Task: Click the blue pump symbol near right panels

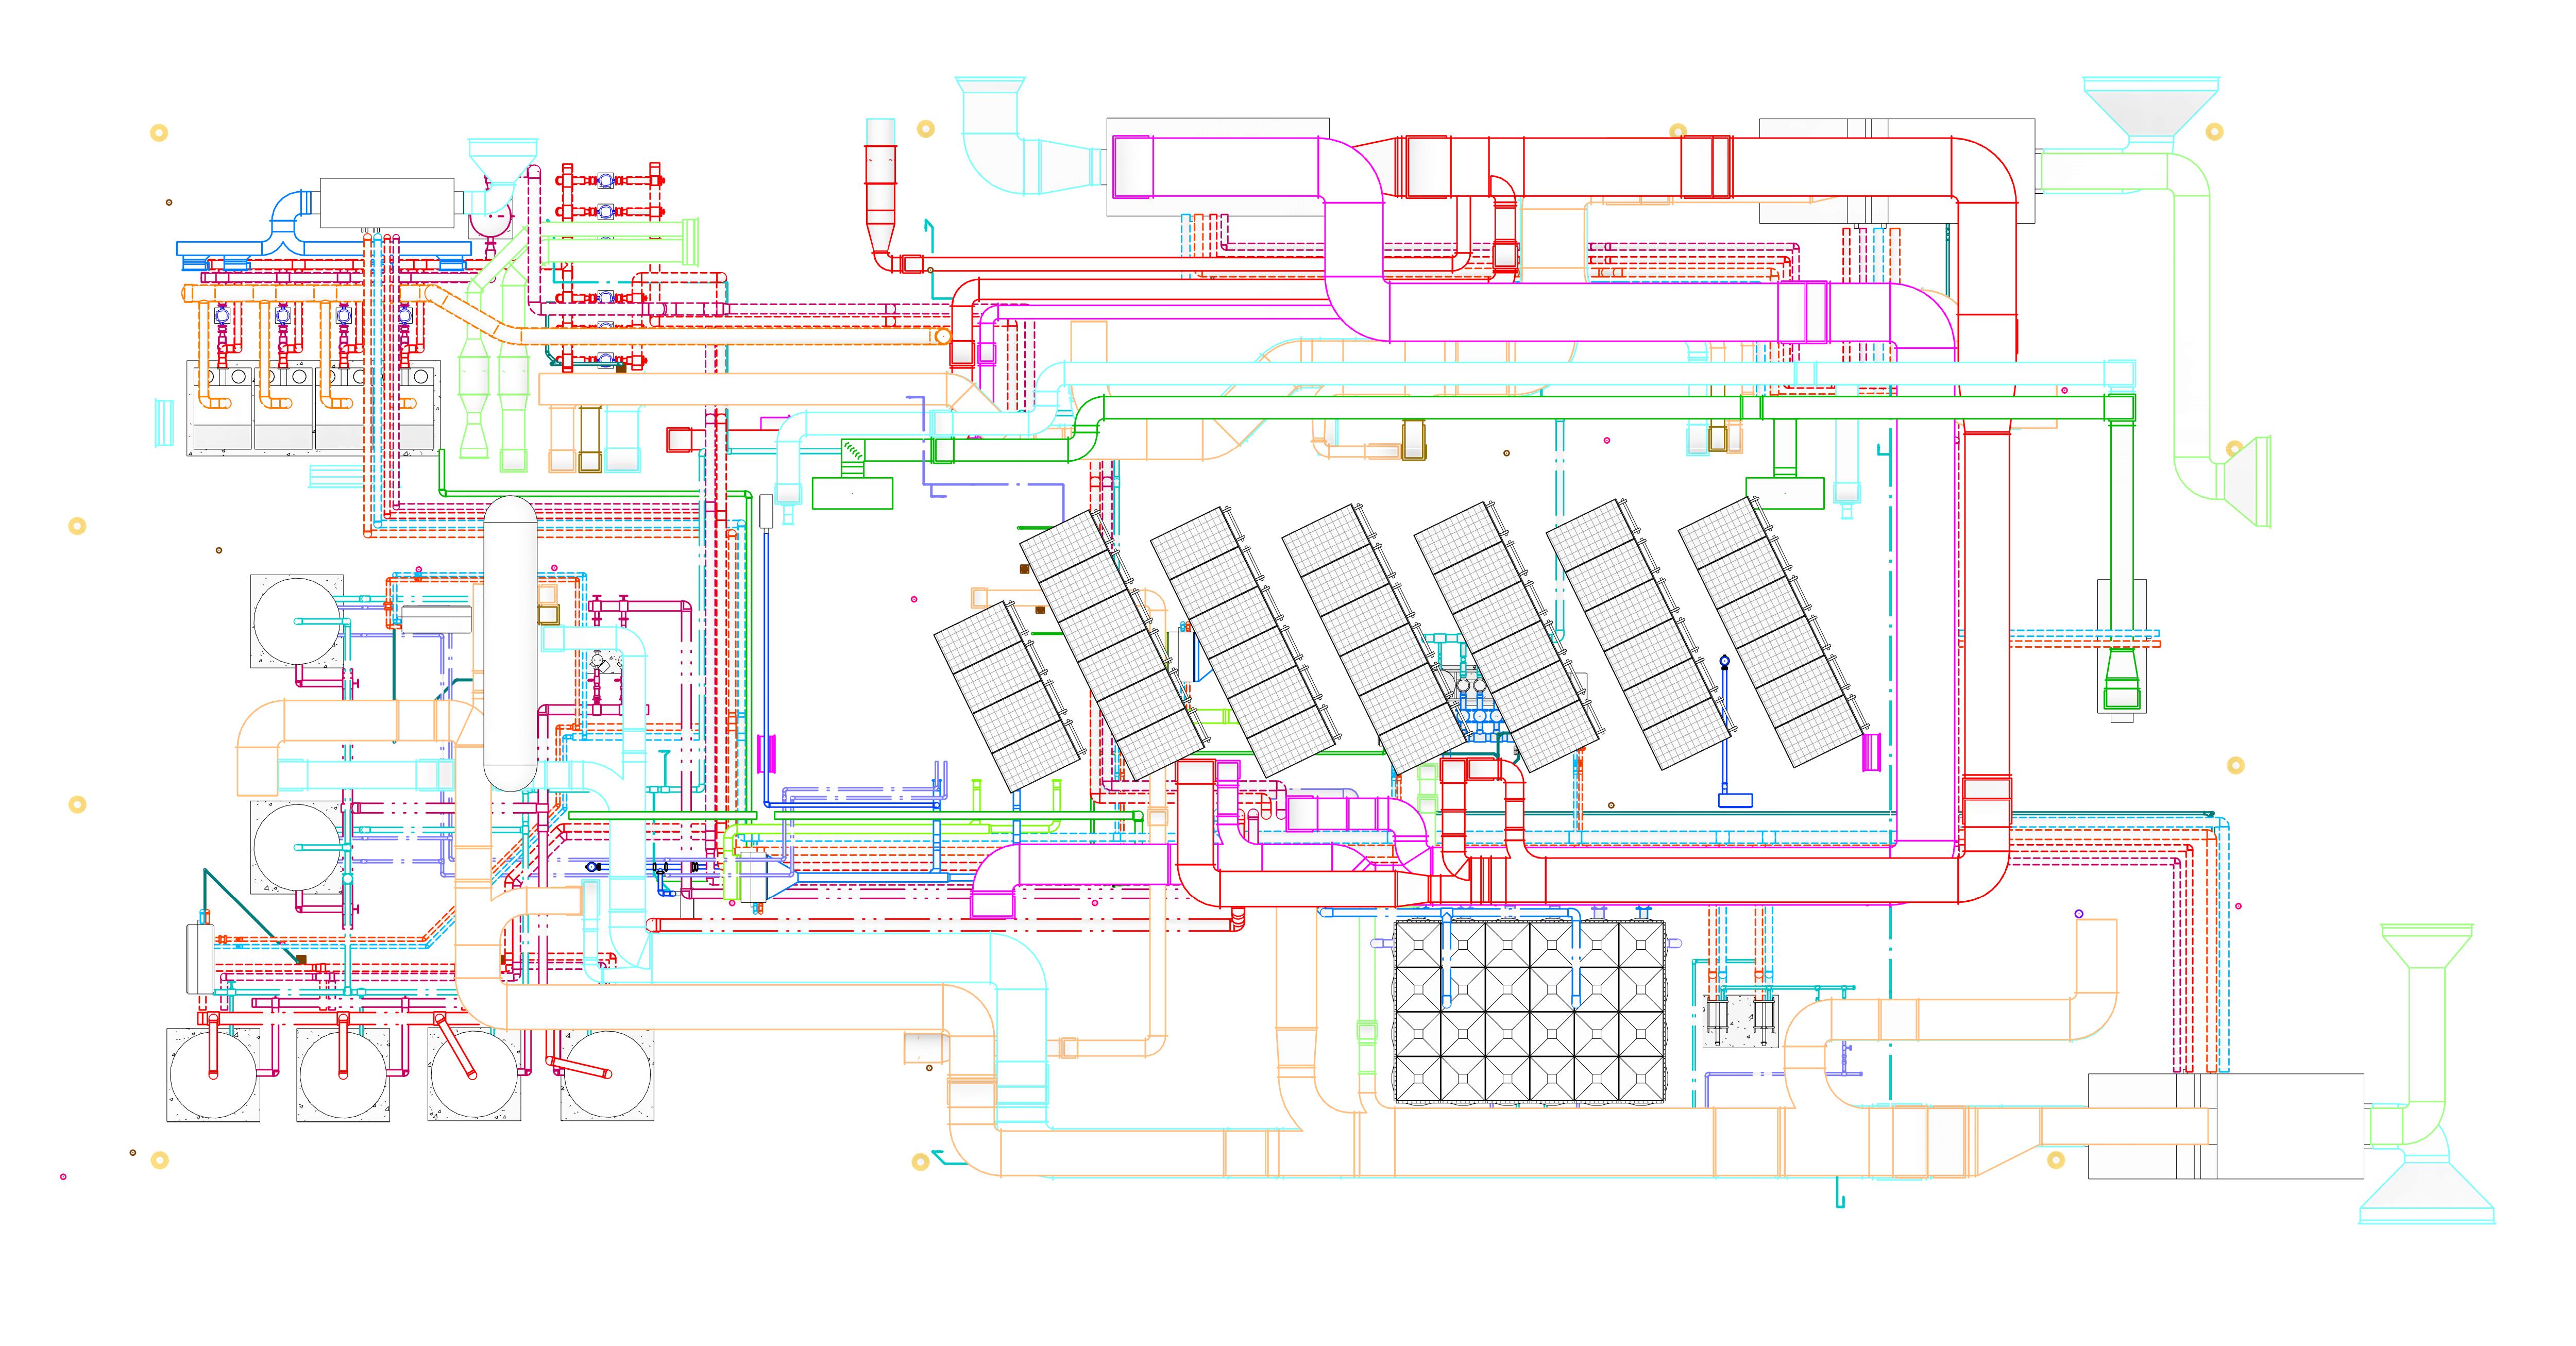Action: tap(1724, 661)
